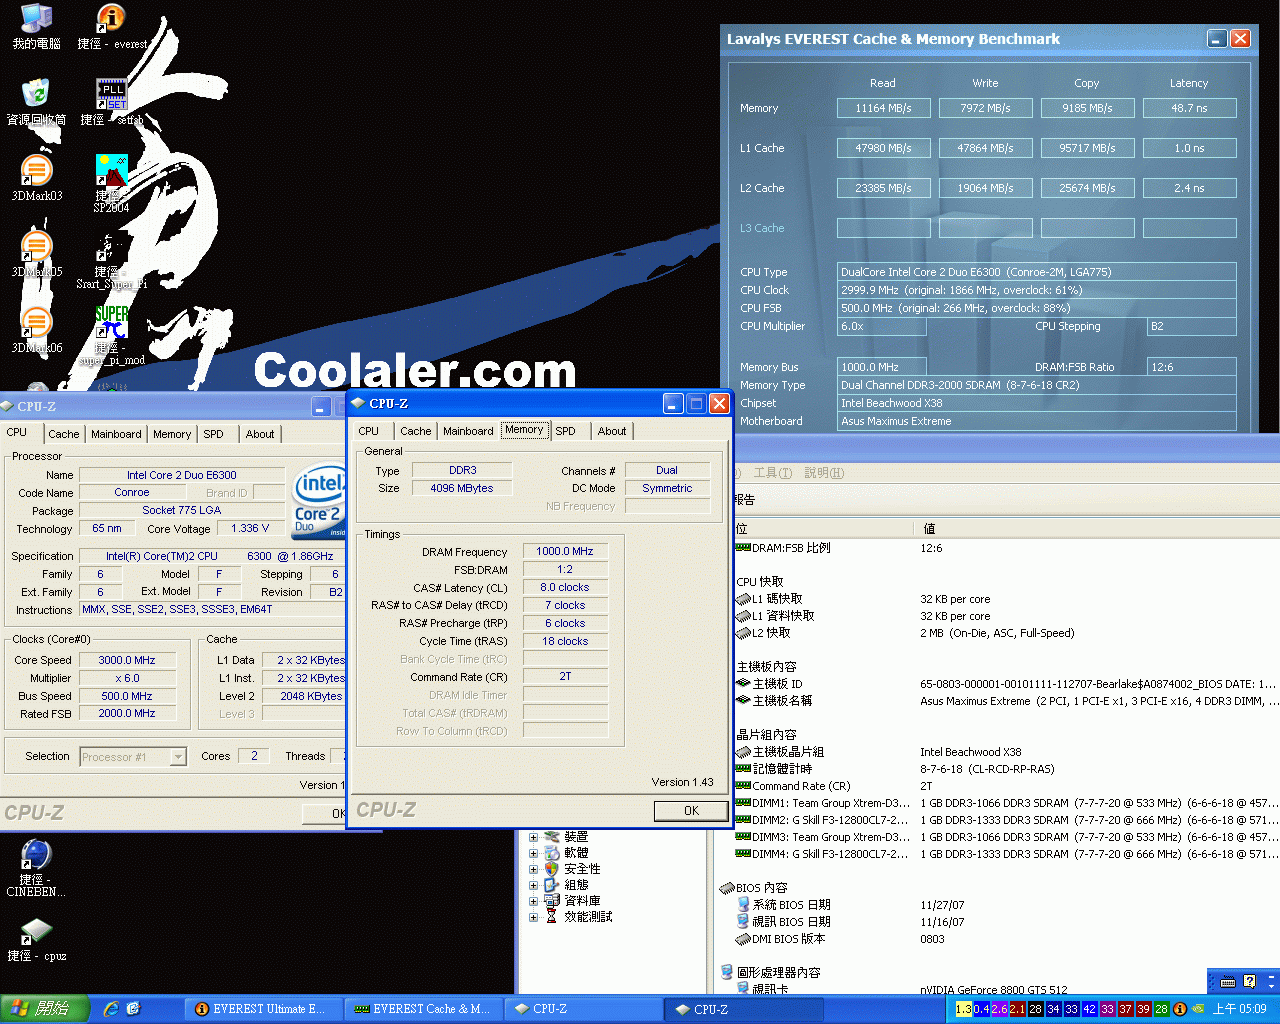Screen dimensions: 1280x1024
Task: Select the 主機板名稱 row
Action: (1006, 701)
